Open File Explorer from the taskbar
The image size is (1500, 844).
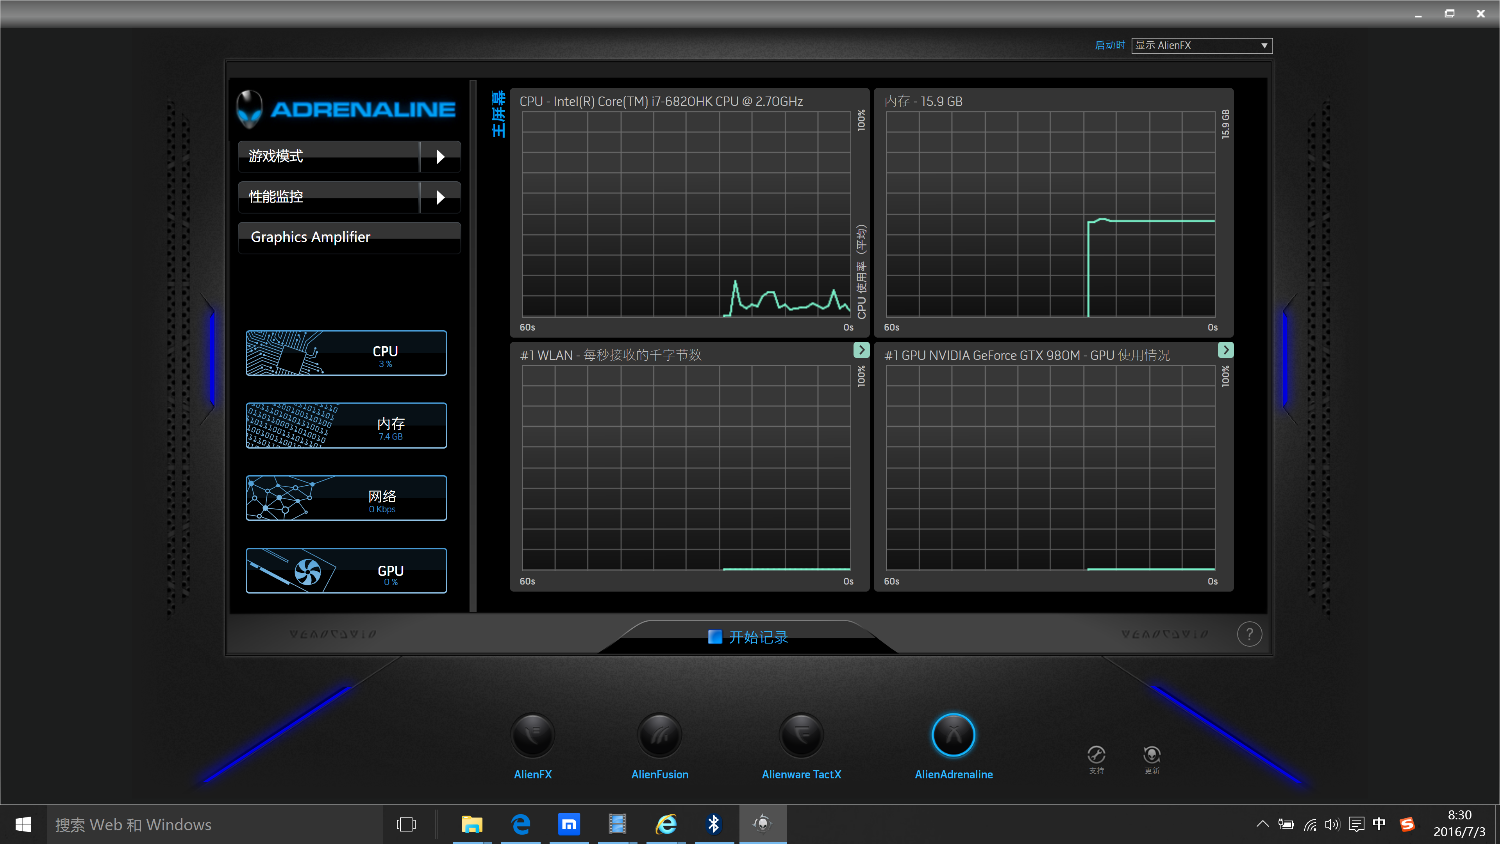click(472, 824)
